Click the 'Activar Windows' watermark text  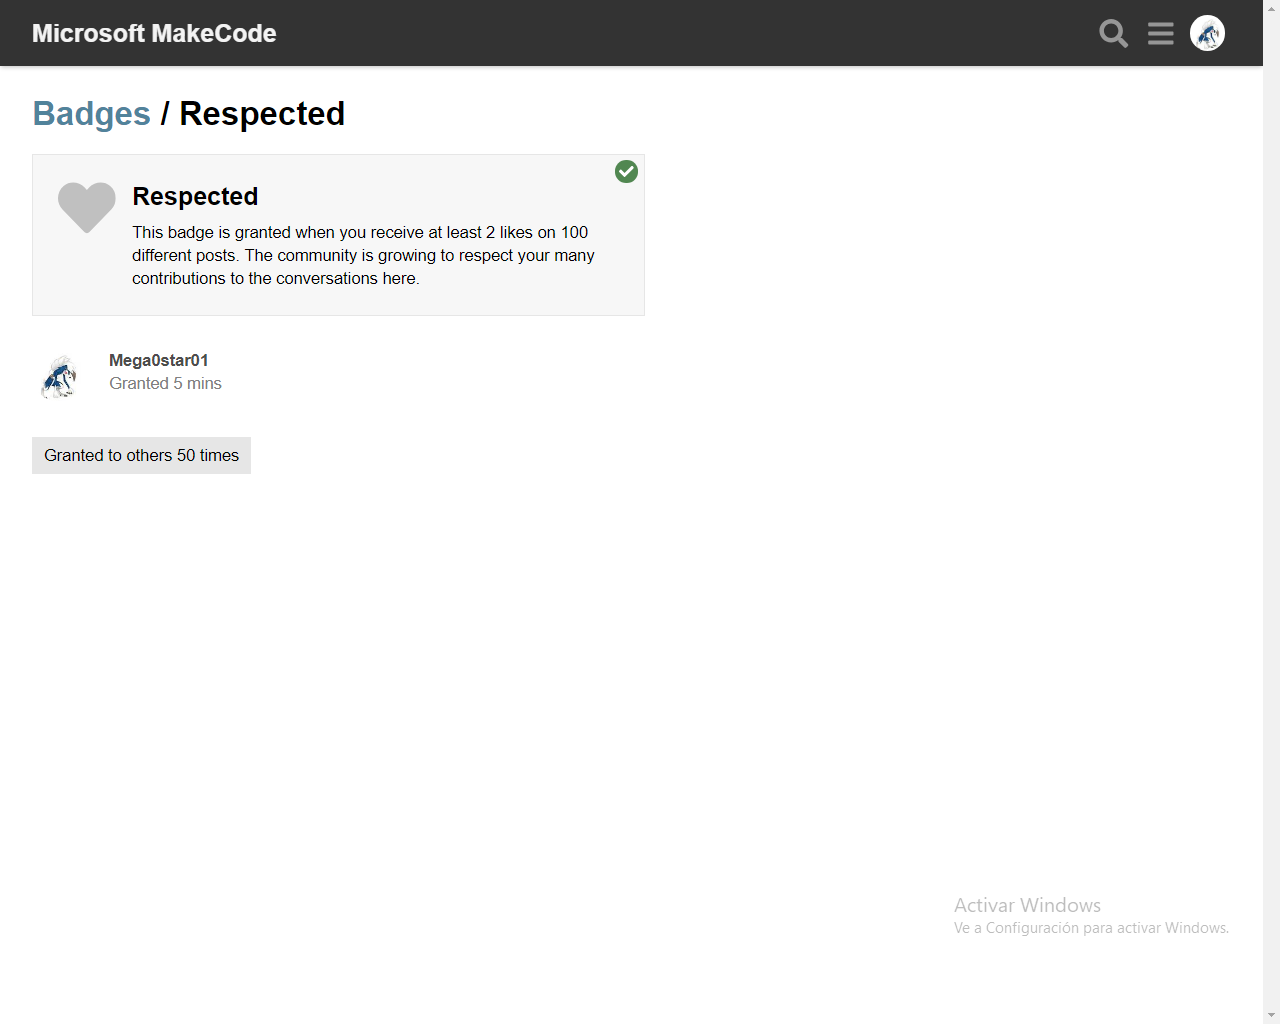(1027, 905)
